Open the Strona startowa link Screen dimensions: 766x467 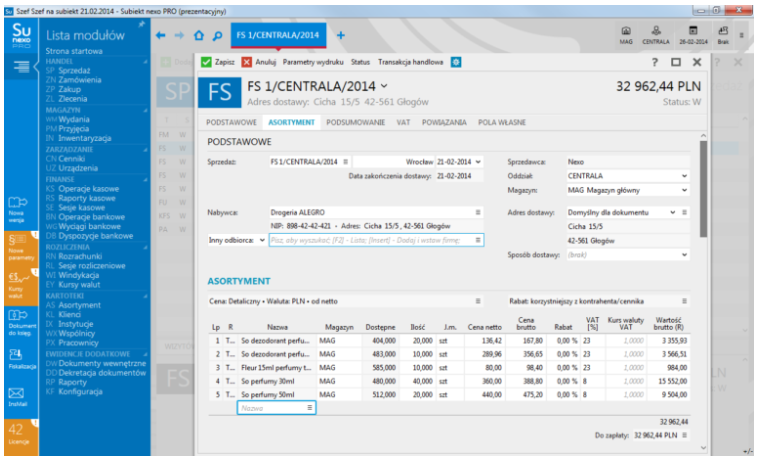(74, 51)
